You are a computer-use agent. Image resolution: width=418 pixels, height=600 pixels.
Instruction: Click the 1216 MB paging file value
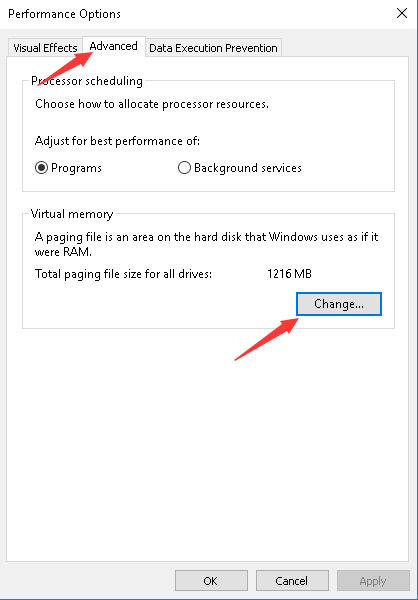[289, 274]
